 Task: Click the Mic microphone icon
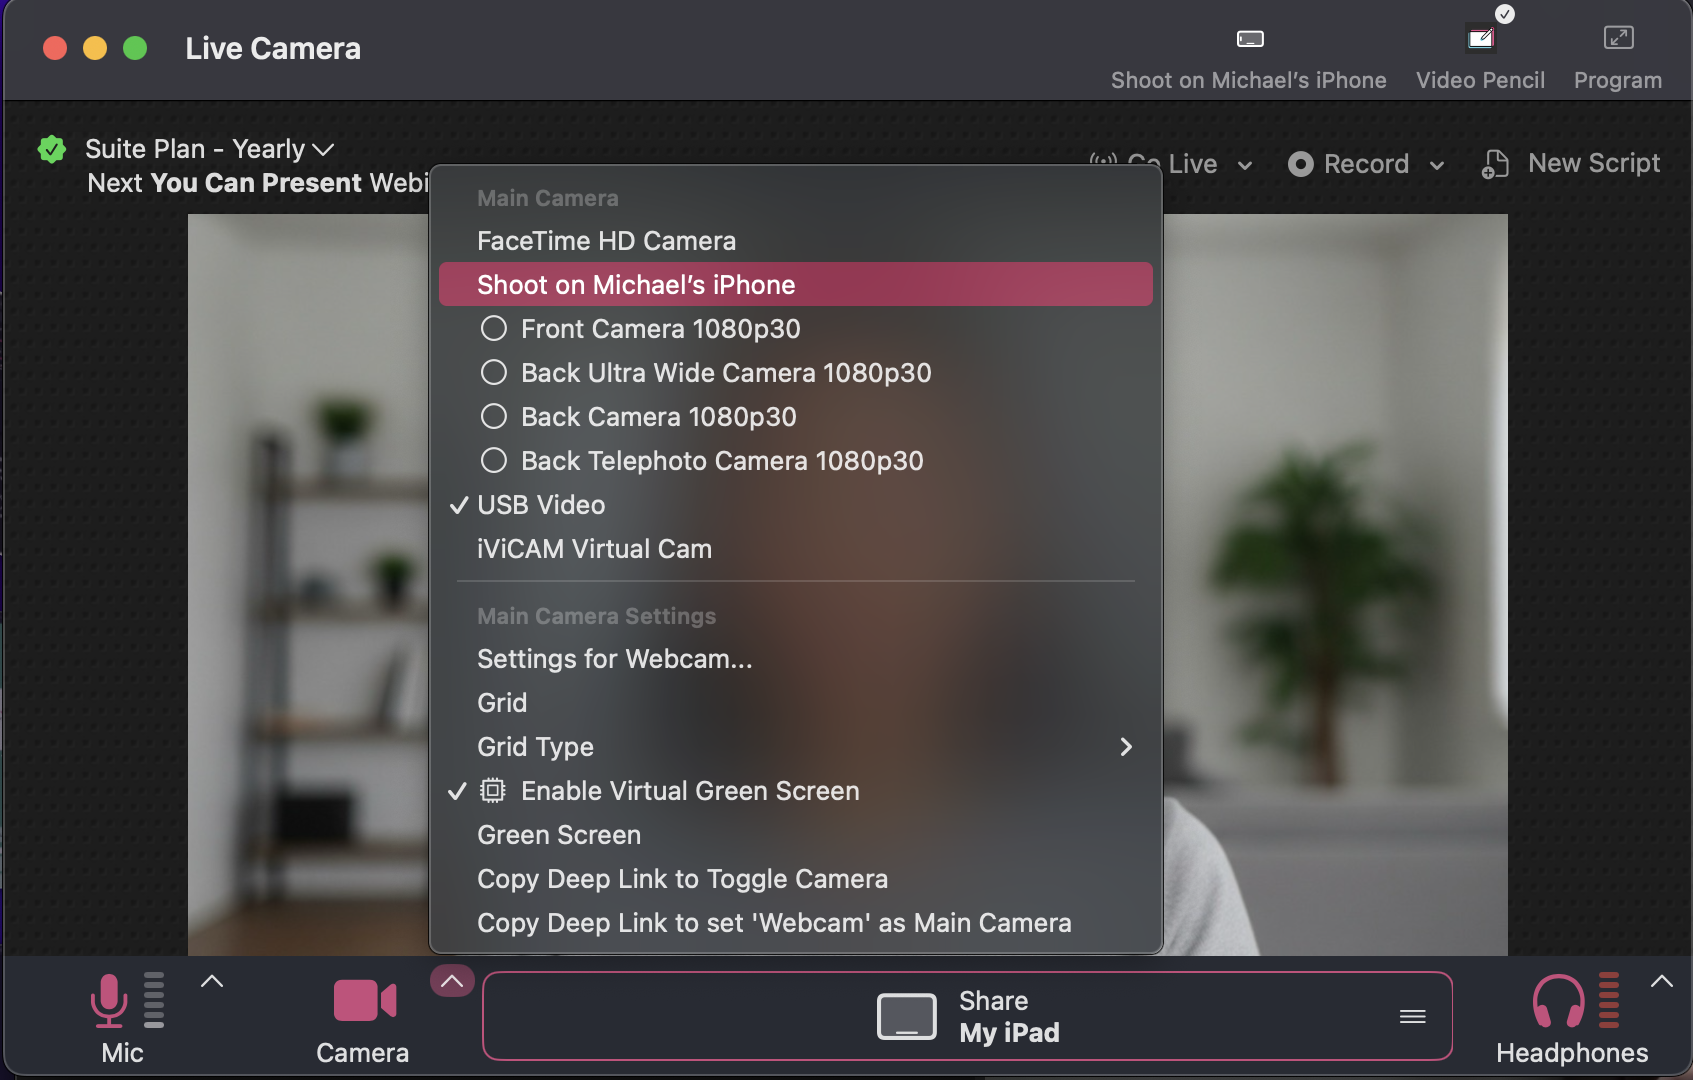(108, 1001)
